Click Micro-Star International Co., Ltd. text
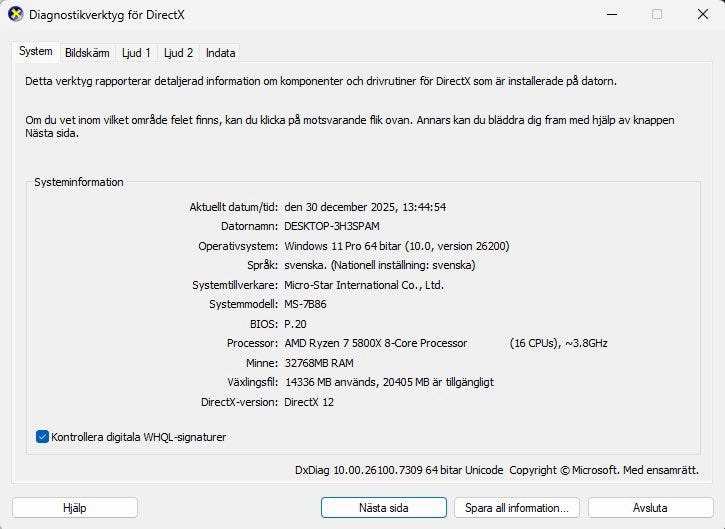The image size is (725, 529). (364, 285)
